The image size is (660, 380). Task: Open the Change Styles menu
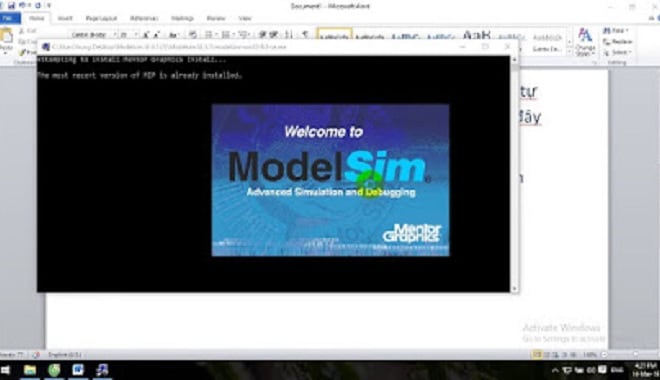tap(585, 42)
